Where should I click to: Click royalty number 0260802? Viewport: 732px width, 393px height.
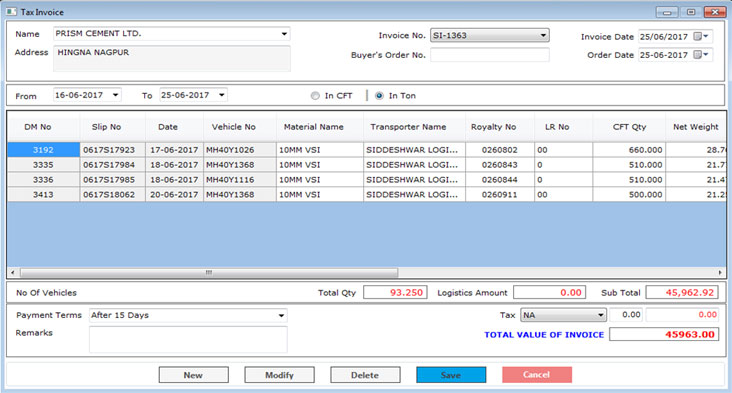click(500, 150)
